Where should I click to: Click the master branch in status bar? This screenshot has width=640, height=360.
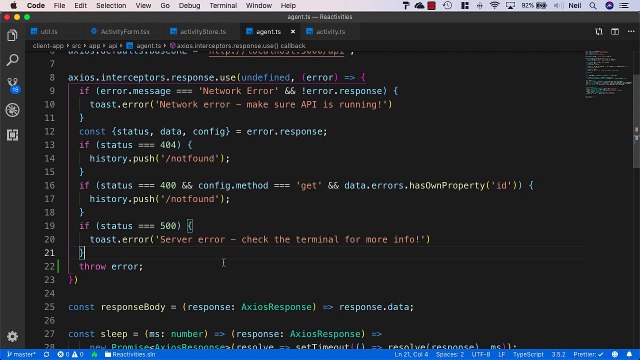click(x=21, y=354)
